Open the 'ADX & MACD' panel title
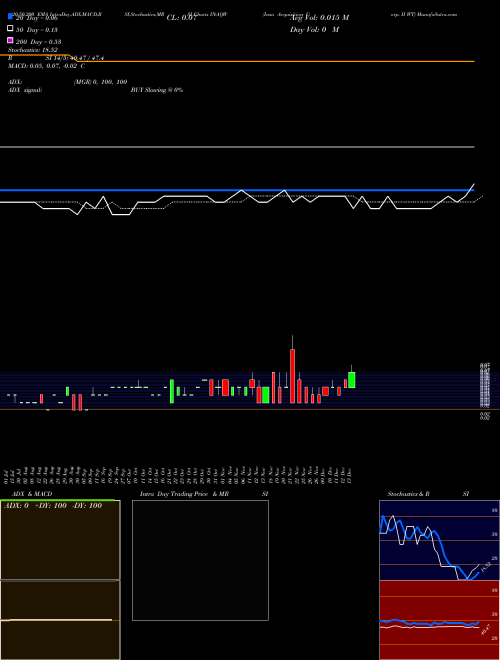The height and width of the screenshot is (660, 500). [32, 494]
